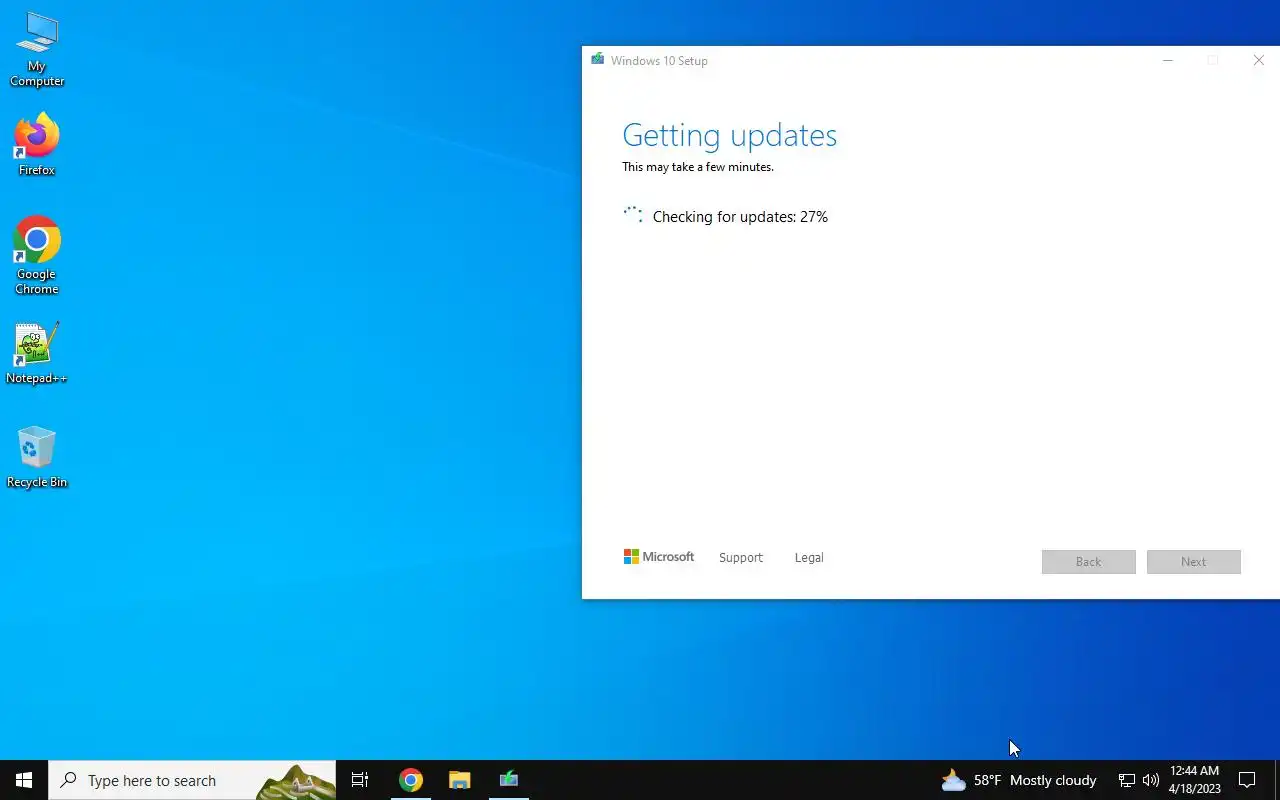Close the Windows 10 Setup window
Image resolution: width=1280 pixels, height=800 pixels.
[1258, 60]
